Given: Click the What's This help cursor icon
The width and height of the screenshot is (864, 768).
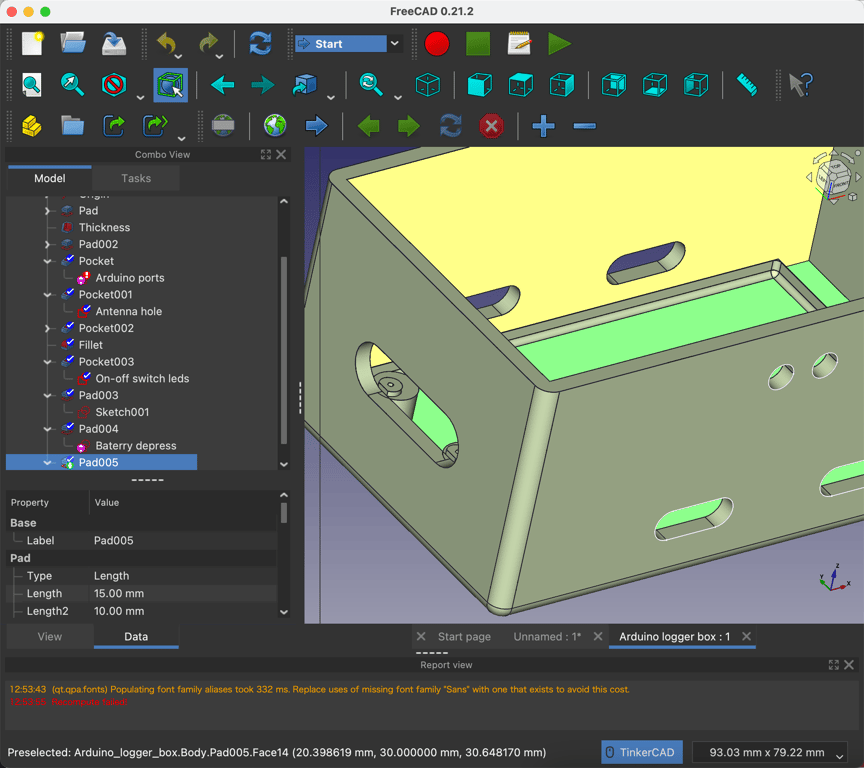Looking at the screenshot, I should click(x=800, y=85).
